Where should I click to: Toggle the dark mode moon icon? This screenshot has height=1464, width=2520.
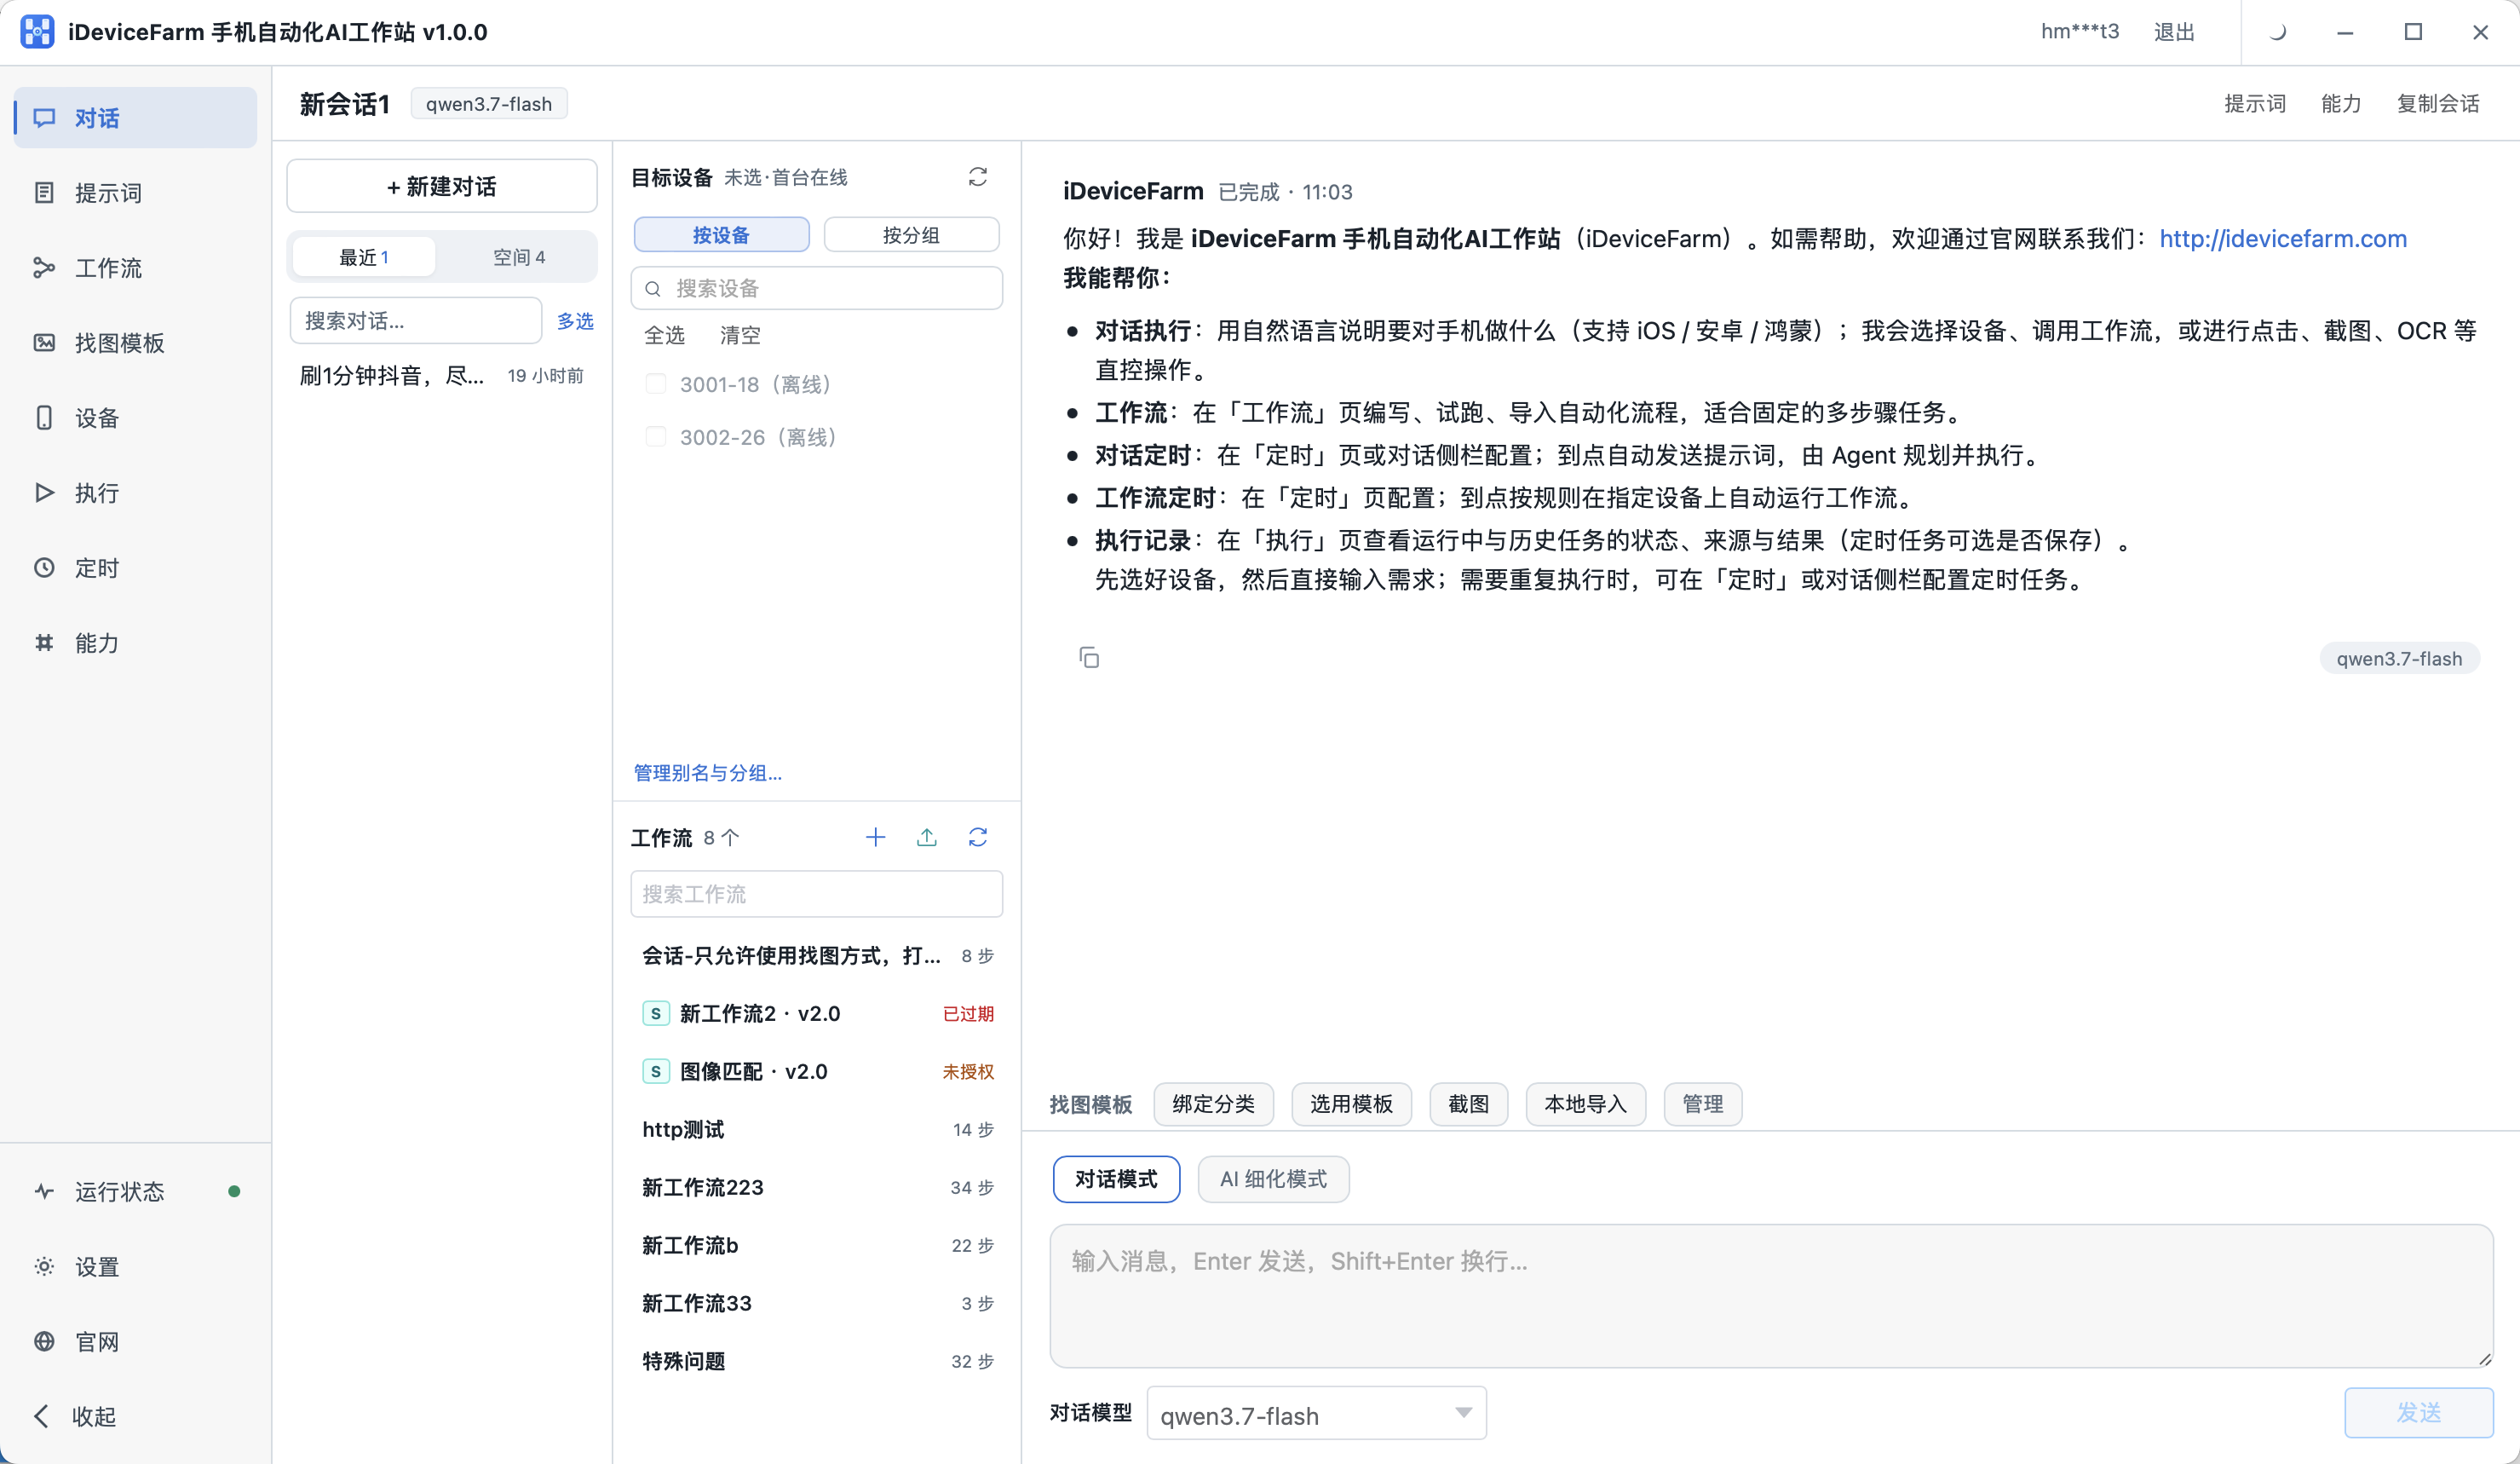coord(2277,32)
